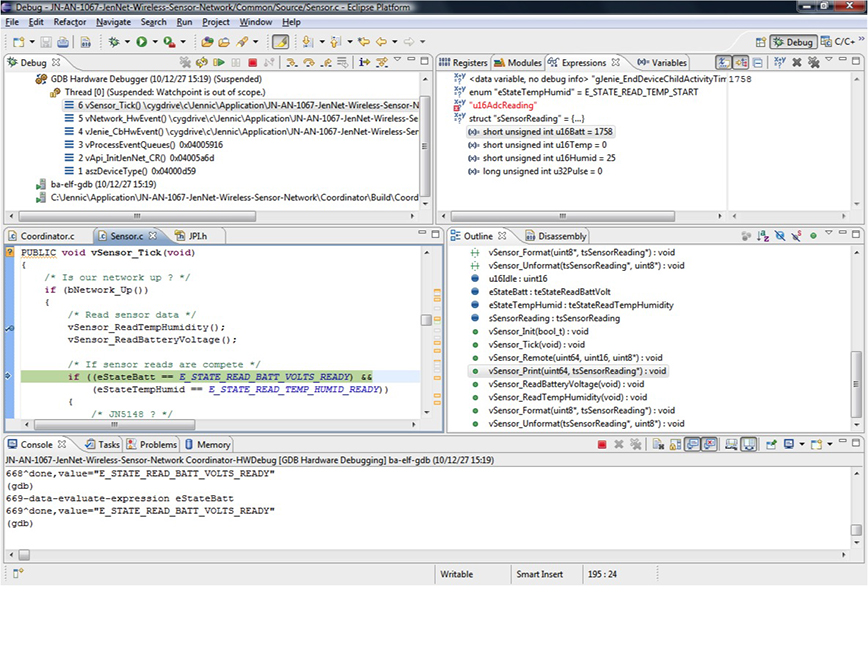Toggle Instruction Stepping Mode in the Debug view
The height and width of the screenshot is (650, 868).
[x=364, y=62]
